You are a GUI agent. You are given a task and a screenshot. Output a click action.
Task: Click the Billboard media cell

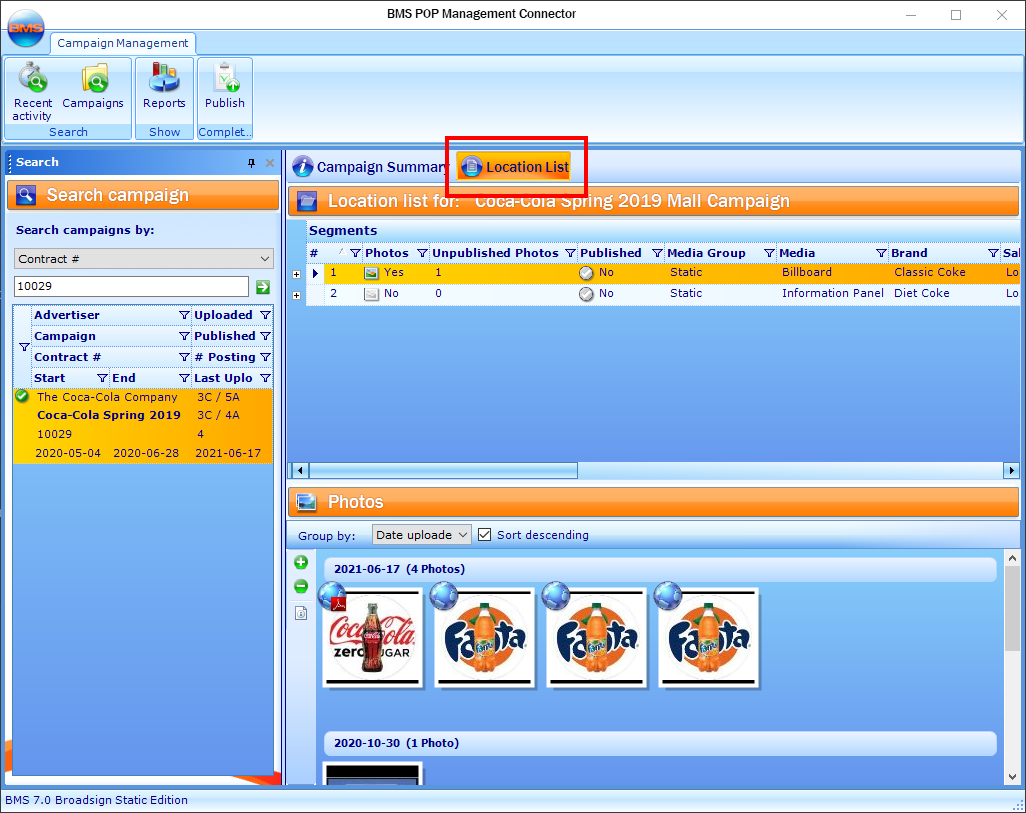(x=806, y=272)
